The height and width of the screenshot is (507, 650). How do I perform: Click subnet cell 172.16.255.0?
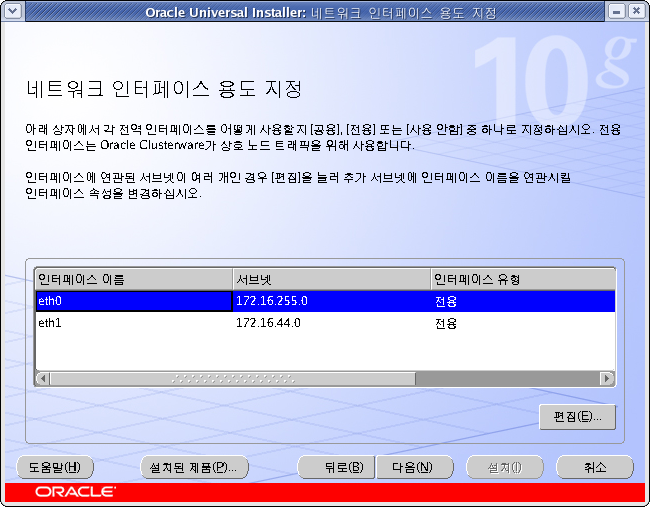tap(332, 301)
